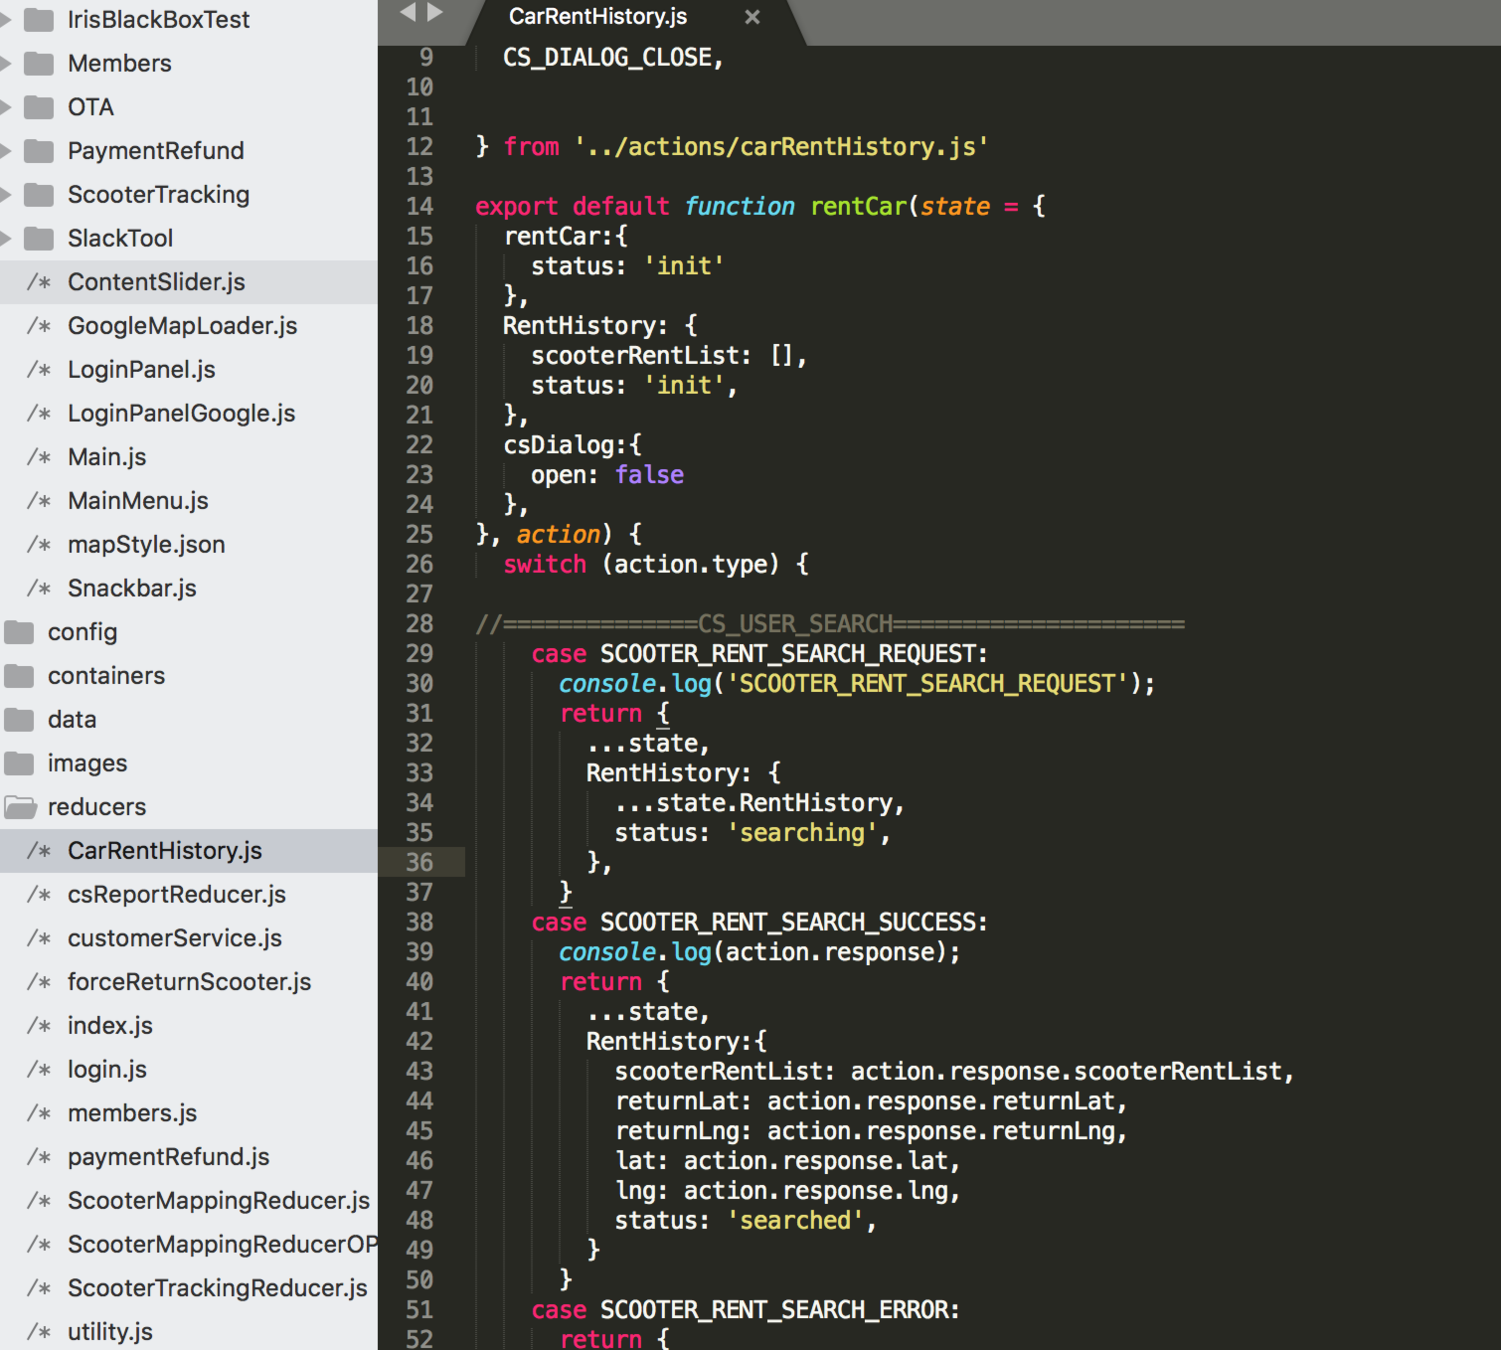Click the IrisBlackBoxTest folder icon

coord(39,19)
